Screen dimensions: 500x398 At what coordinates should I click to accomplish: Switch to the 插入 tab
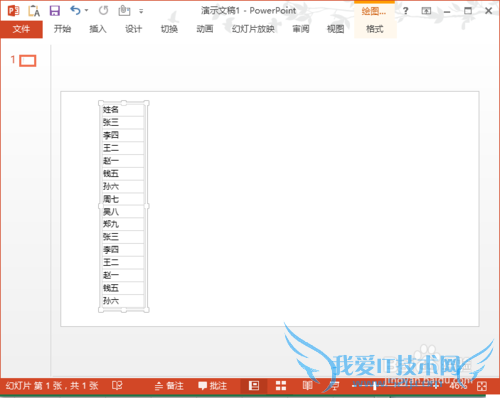pyautogui.click(x=98, y=29)
